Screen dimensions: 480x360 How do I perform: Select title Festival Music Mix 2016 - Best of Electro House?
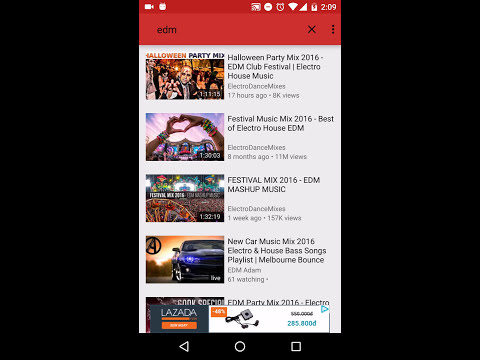(281, 123)
